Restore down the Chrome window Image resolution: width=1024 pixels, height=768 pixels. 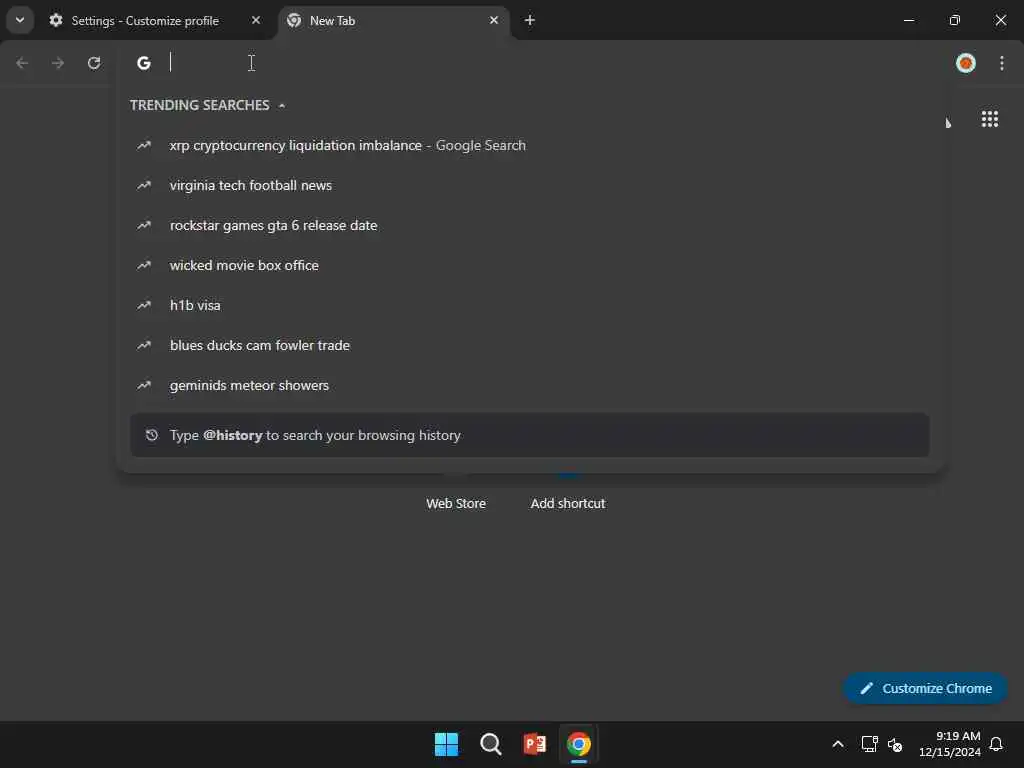pyautogui.click(x=955, y=20)
